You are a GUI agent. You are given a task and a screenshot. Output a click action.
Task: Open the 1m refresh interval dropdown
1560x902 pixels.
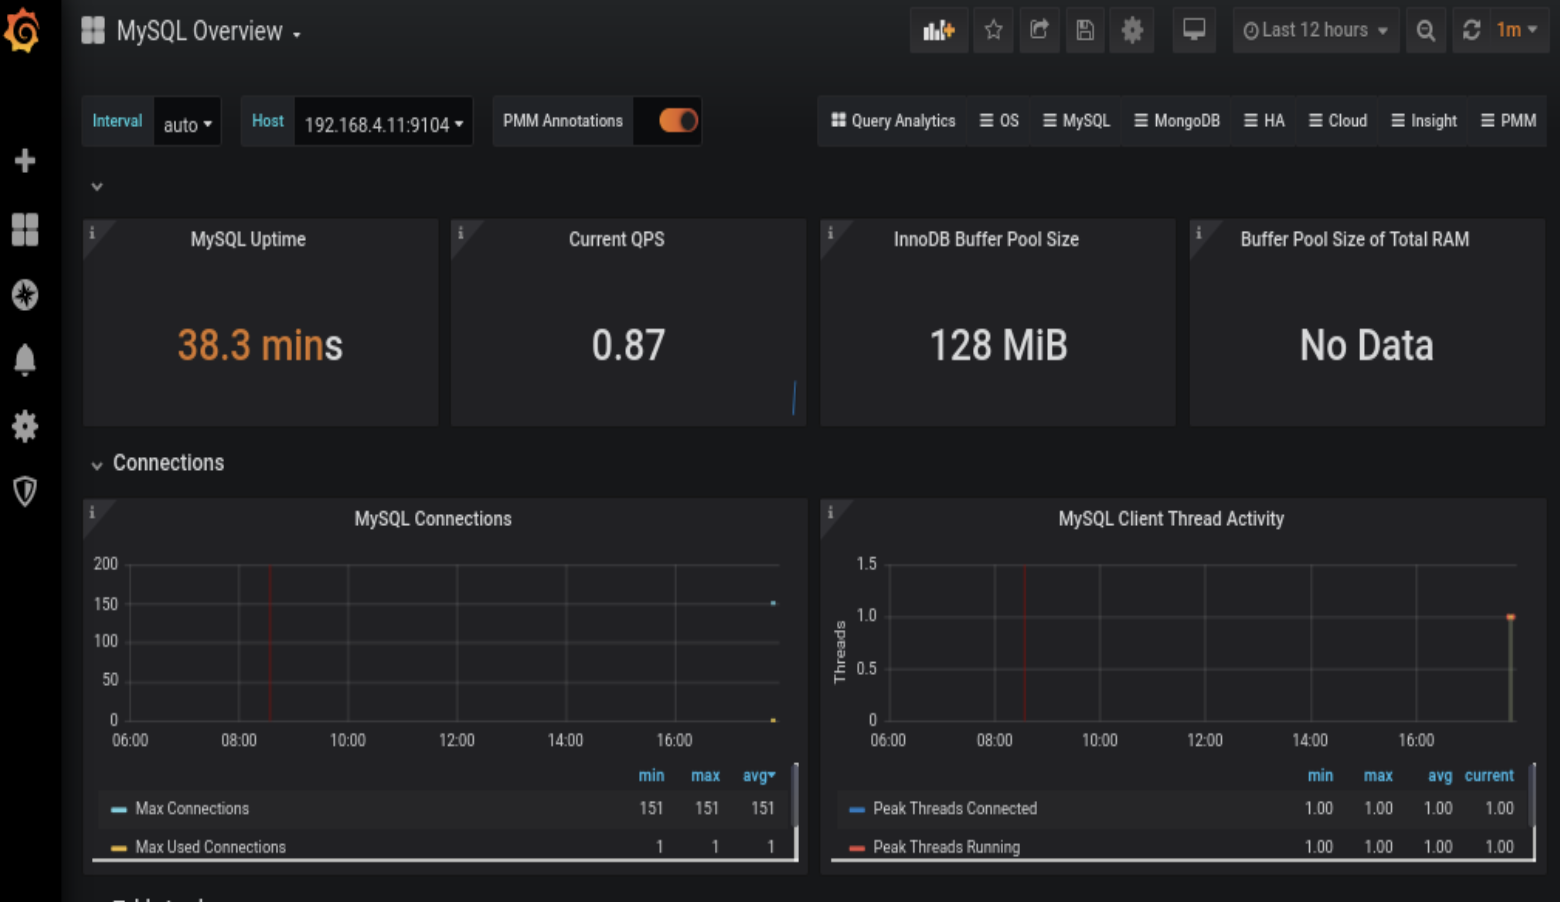point(1517,30)
